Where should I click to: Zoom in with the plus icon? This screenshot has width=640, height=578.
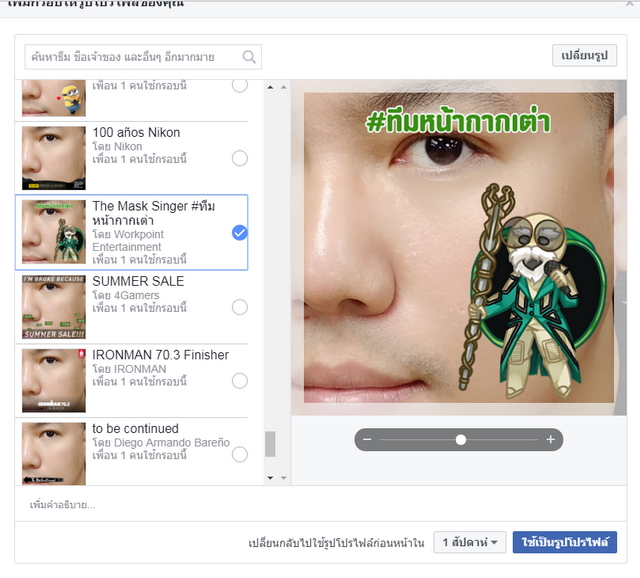point(550,440)
